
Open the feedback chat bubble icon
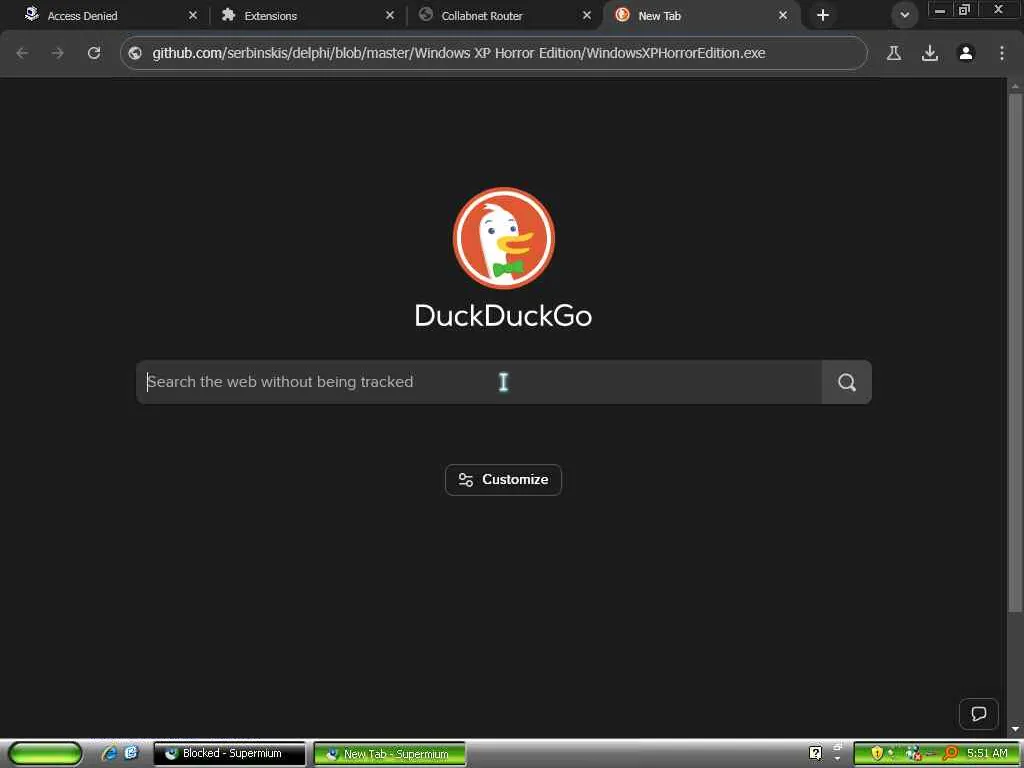click(x=978, y=714)
